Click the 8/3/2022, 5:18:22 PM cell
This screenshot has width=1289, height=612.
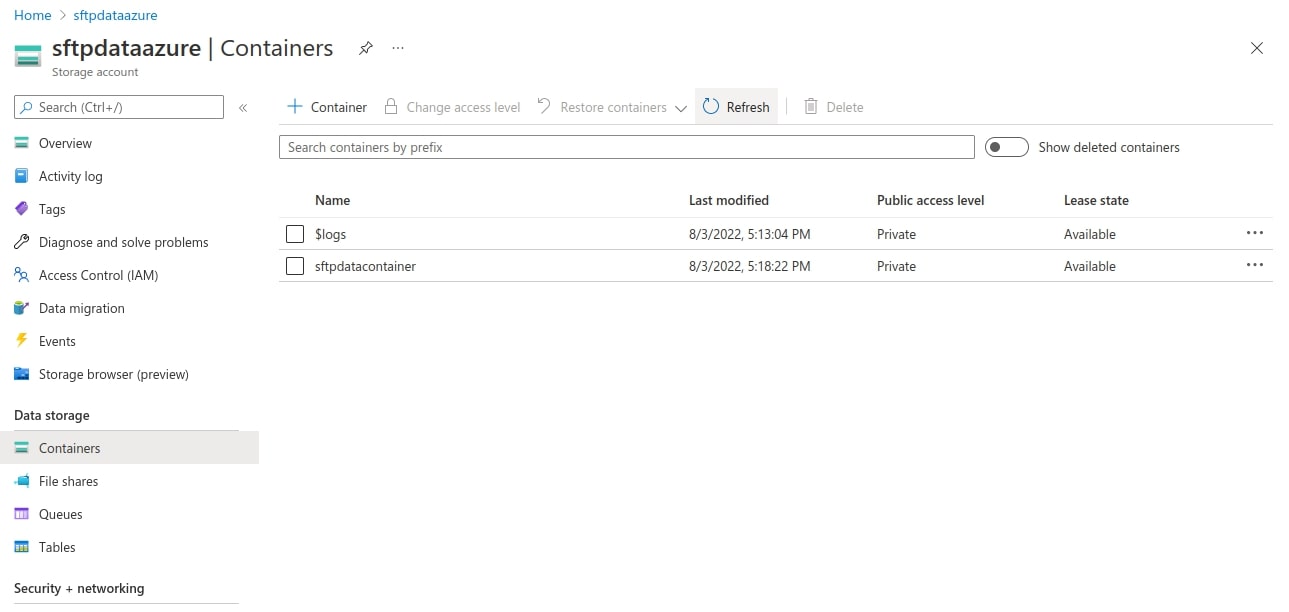(750, 266)
